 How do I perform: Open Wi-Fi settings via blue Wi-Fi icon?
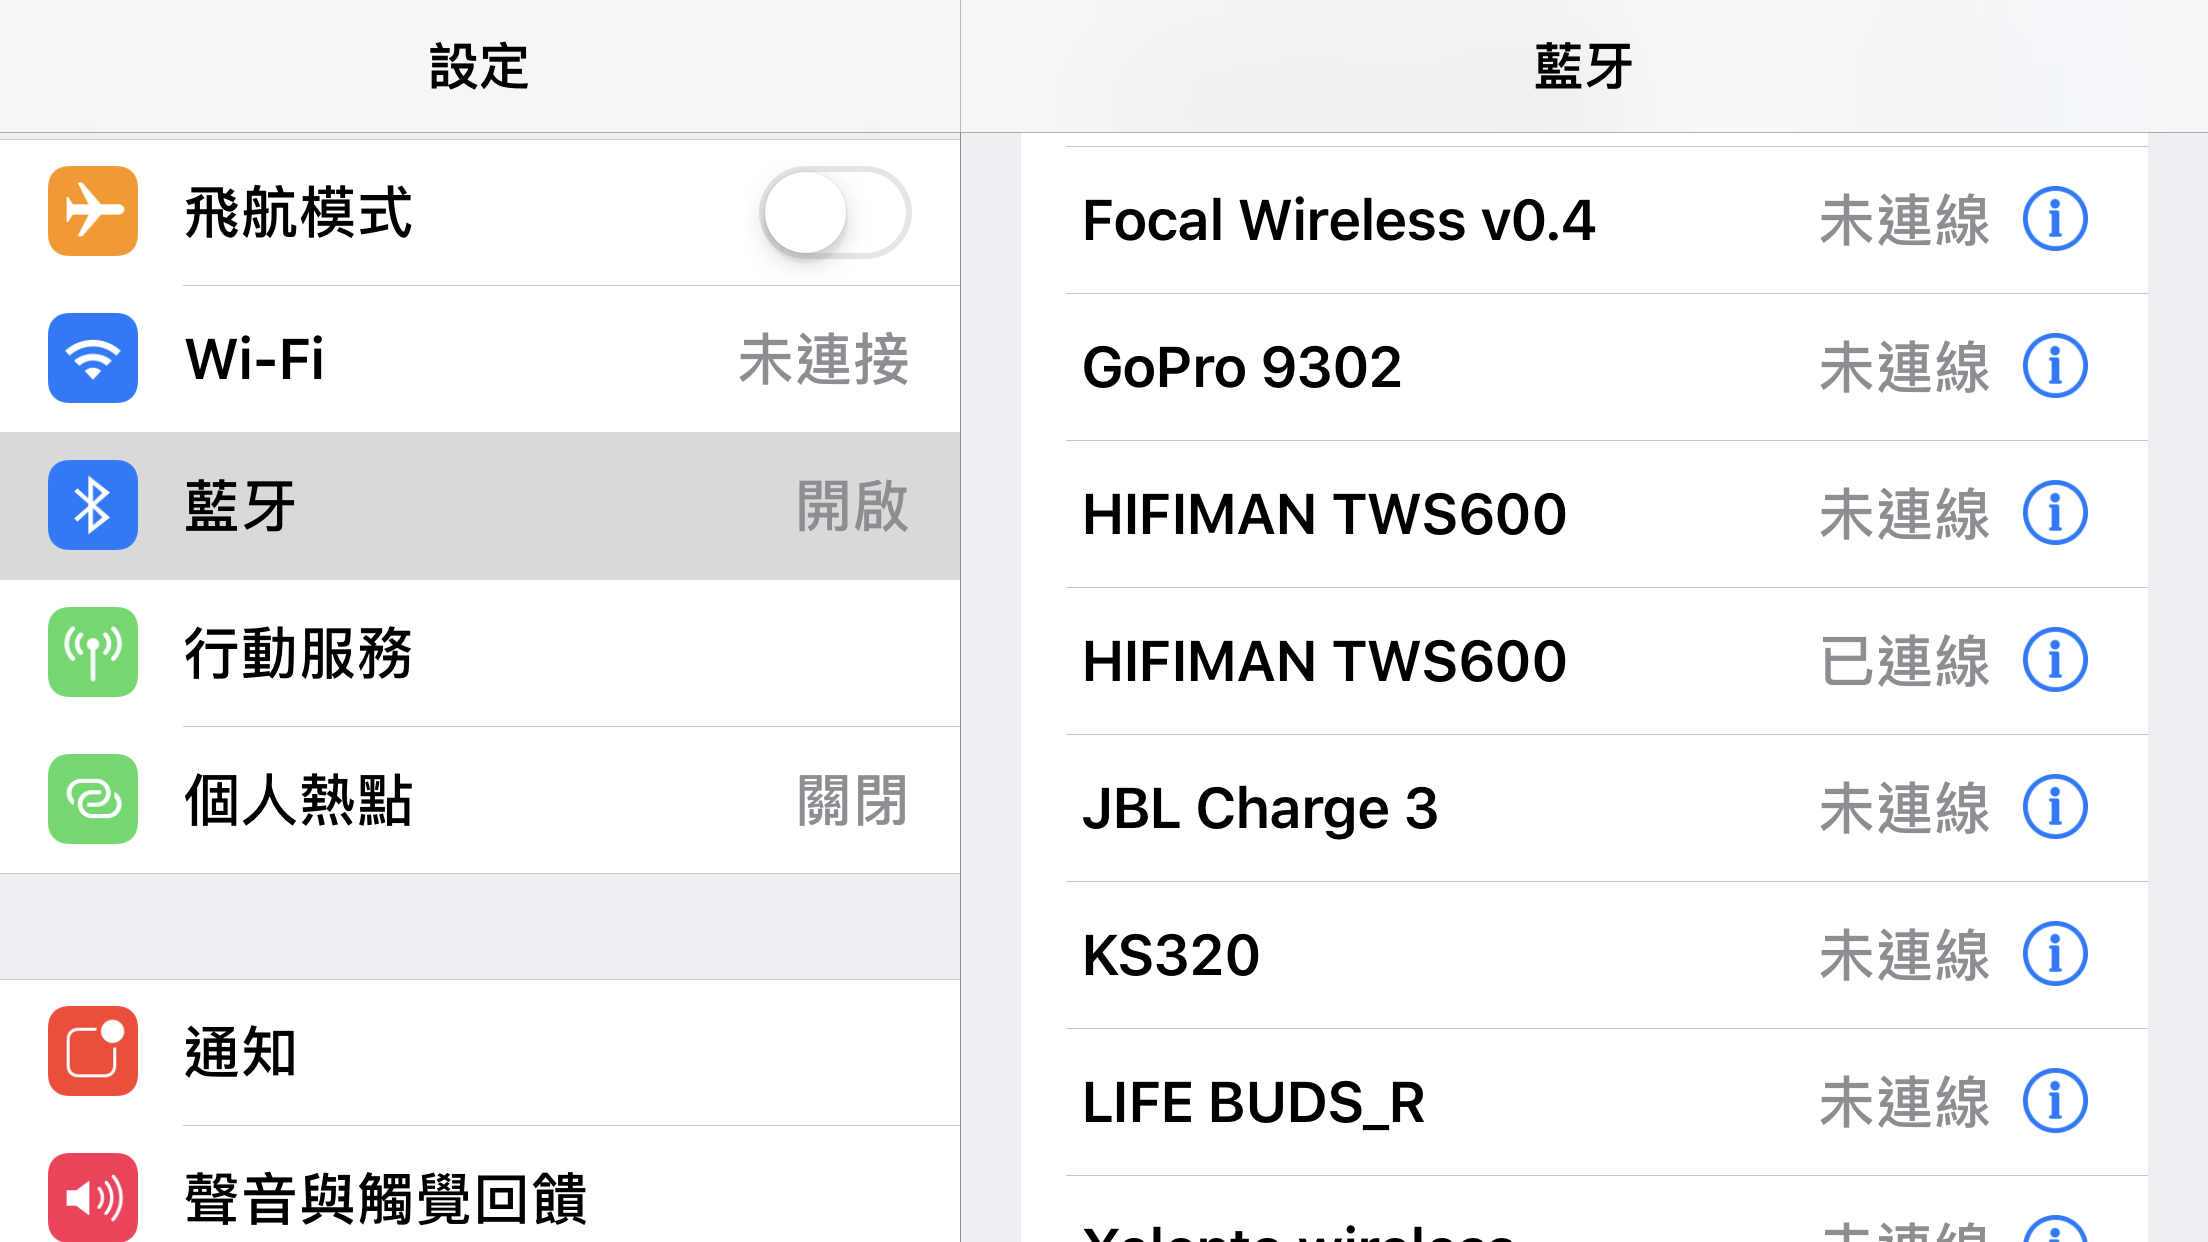click(x=93, y=358)
